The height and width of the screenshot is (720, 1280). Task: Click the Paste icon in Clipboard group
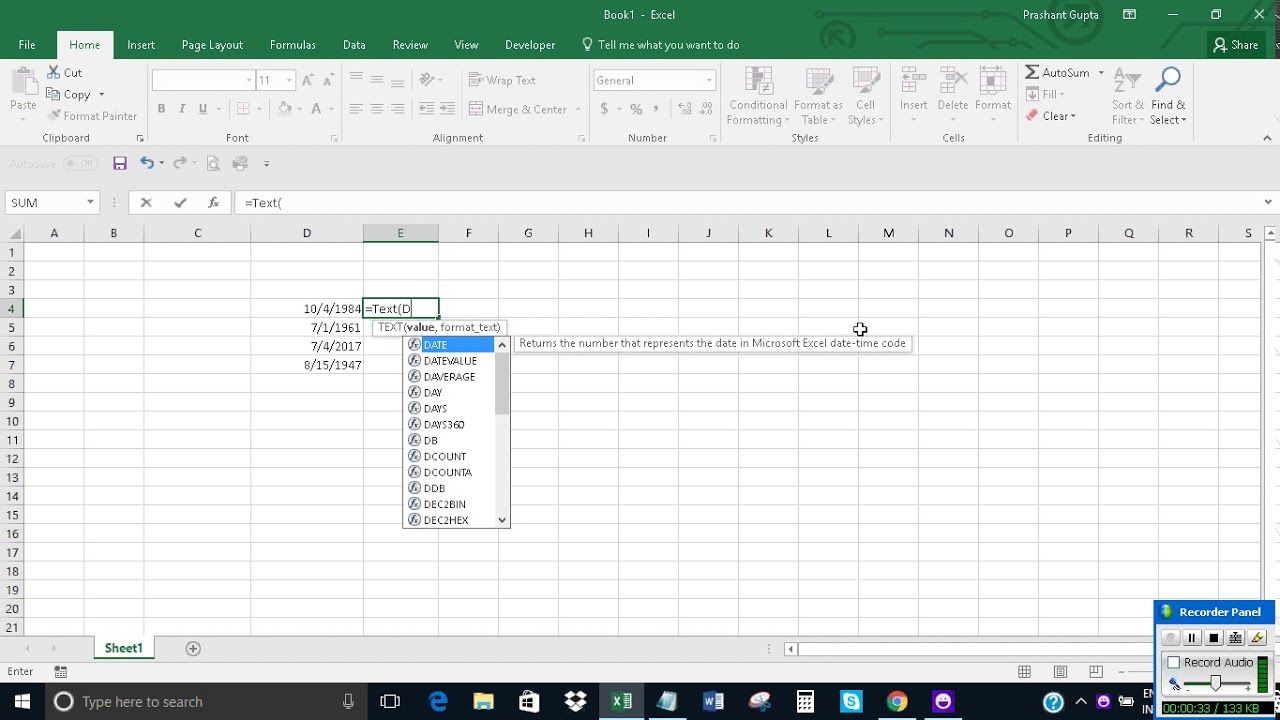(23, 82)
